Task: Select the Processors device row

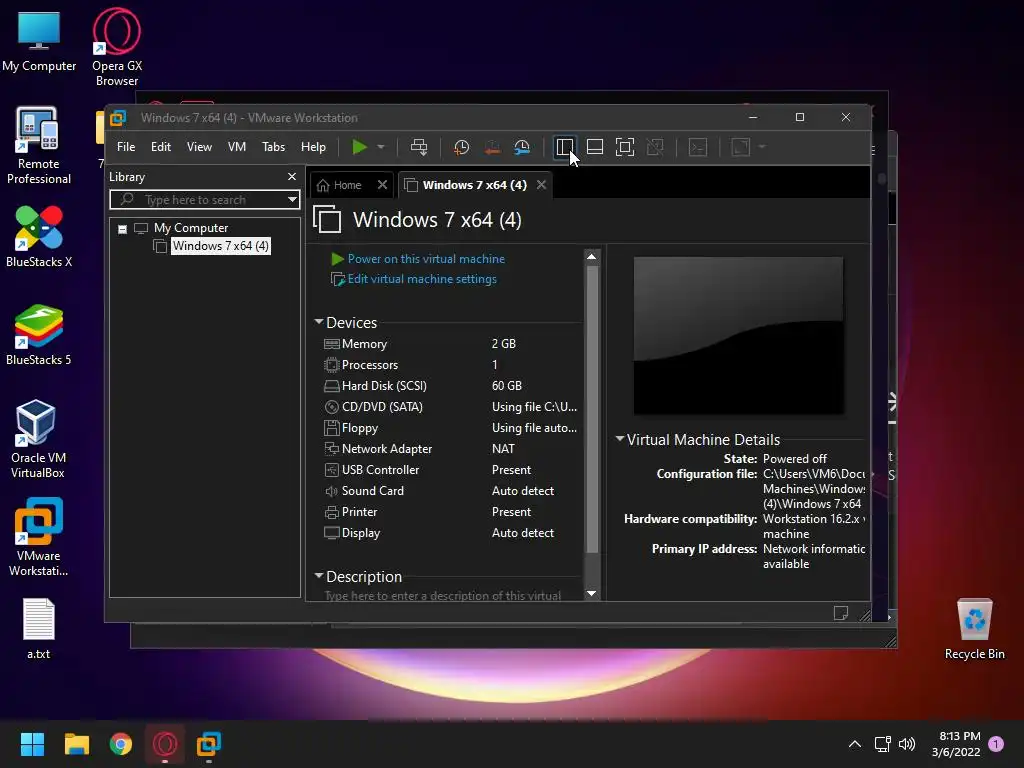Action: pos(449,365)
